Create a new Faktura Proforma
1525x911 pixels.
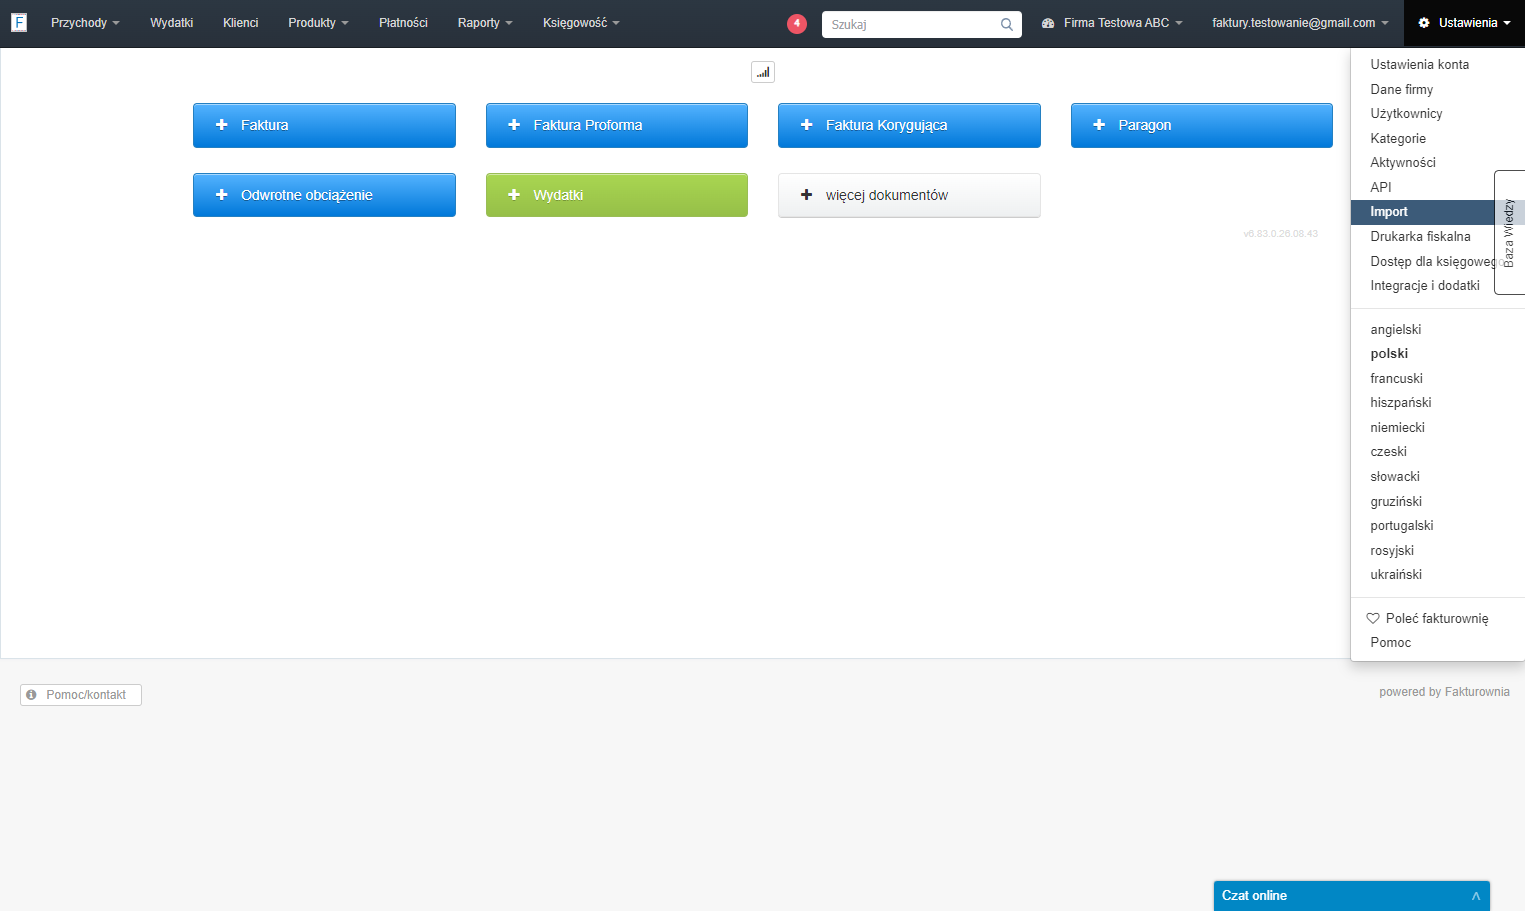pos(617,125)
